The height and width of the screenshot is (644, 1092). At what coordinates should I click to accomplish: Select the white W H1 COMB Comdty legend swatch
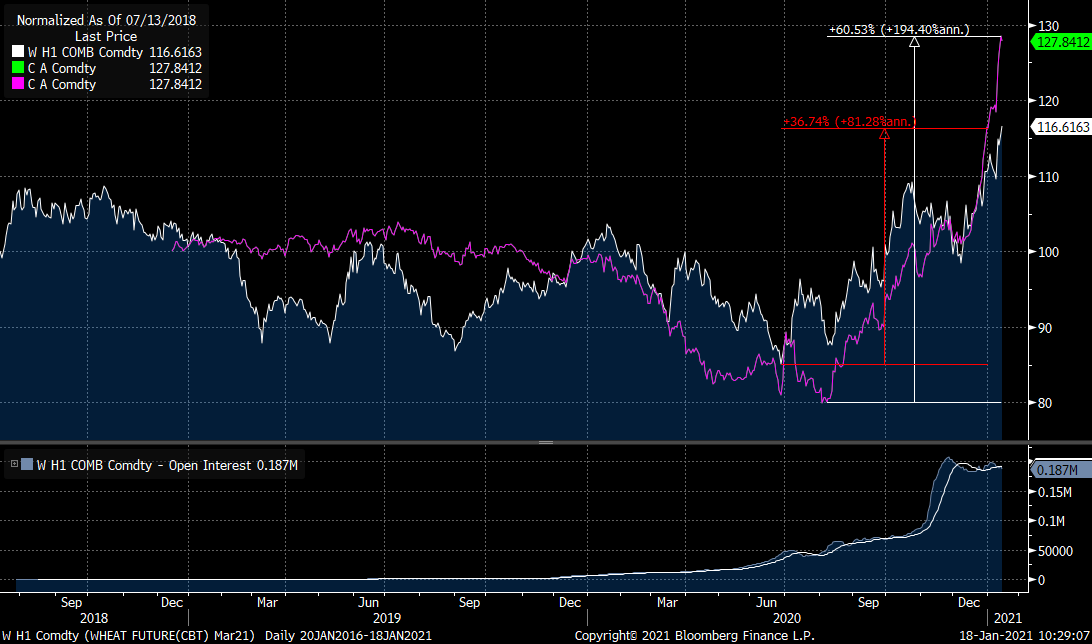18,51
